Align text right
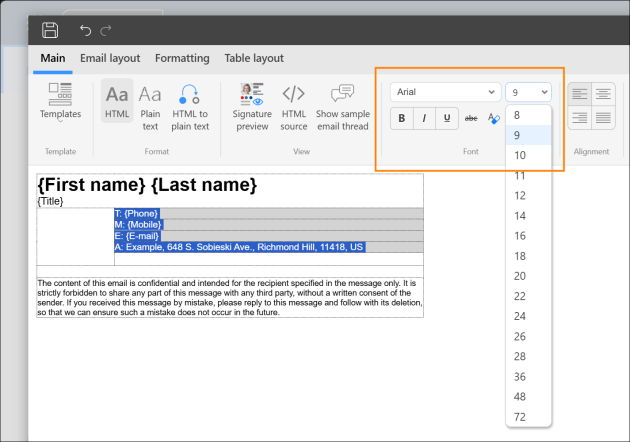 [x=579, y=118]
